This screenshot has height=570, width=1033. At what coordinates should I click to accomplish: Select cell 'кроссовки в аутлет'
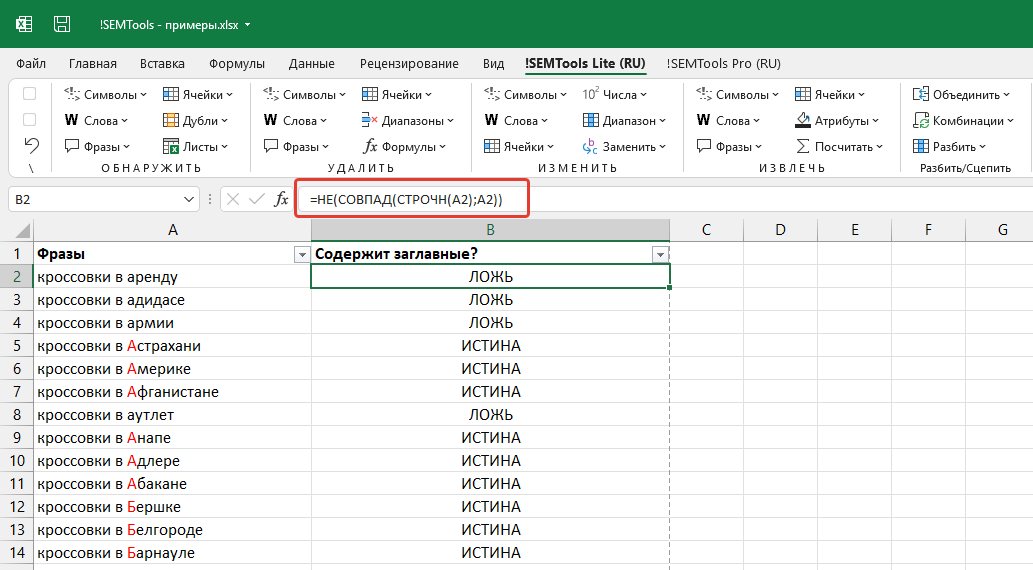tap(172, 414)
